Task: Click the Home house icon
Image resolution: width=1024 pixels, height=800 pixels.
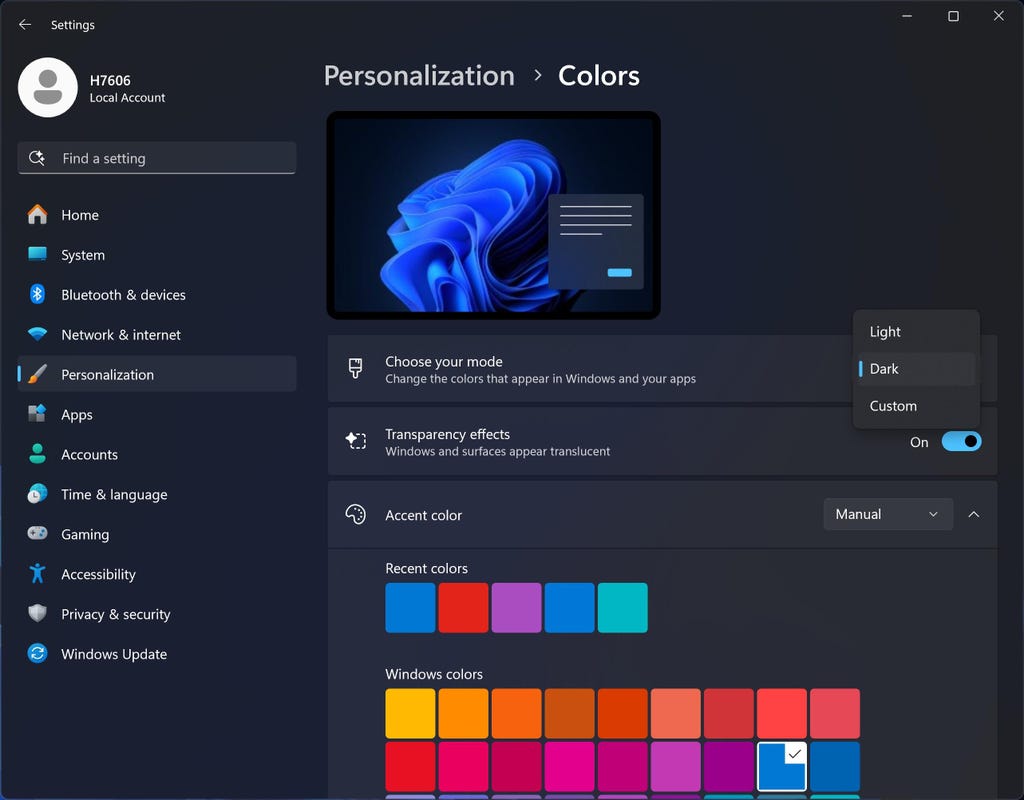Action: [x=37, y=214]
